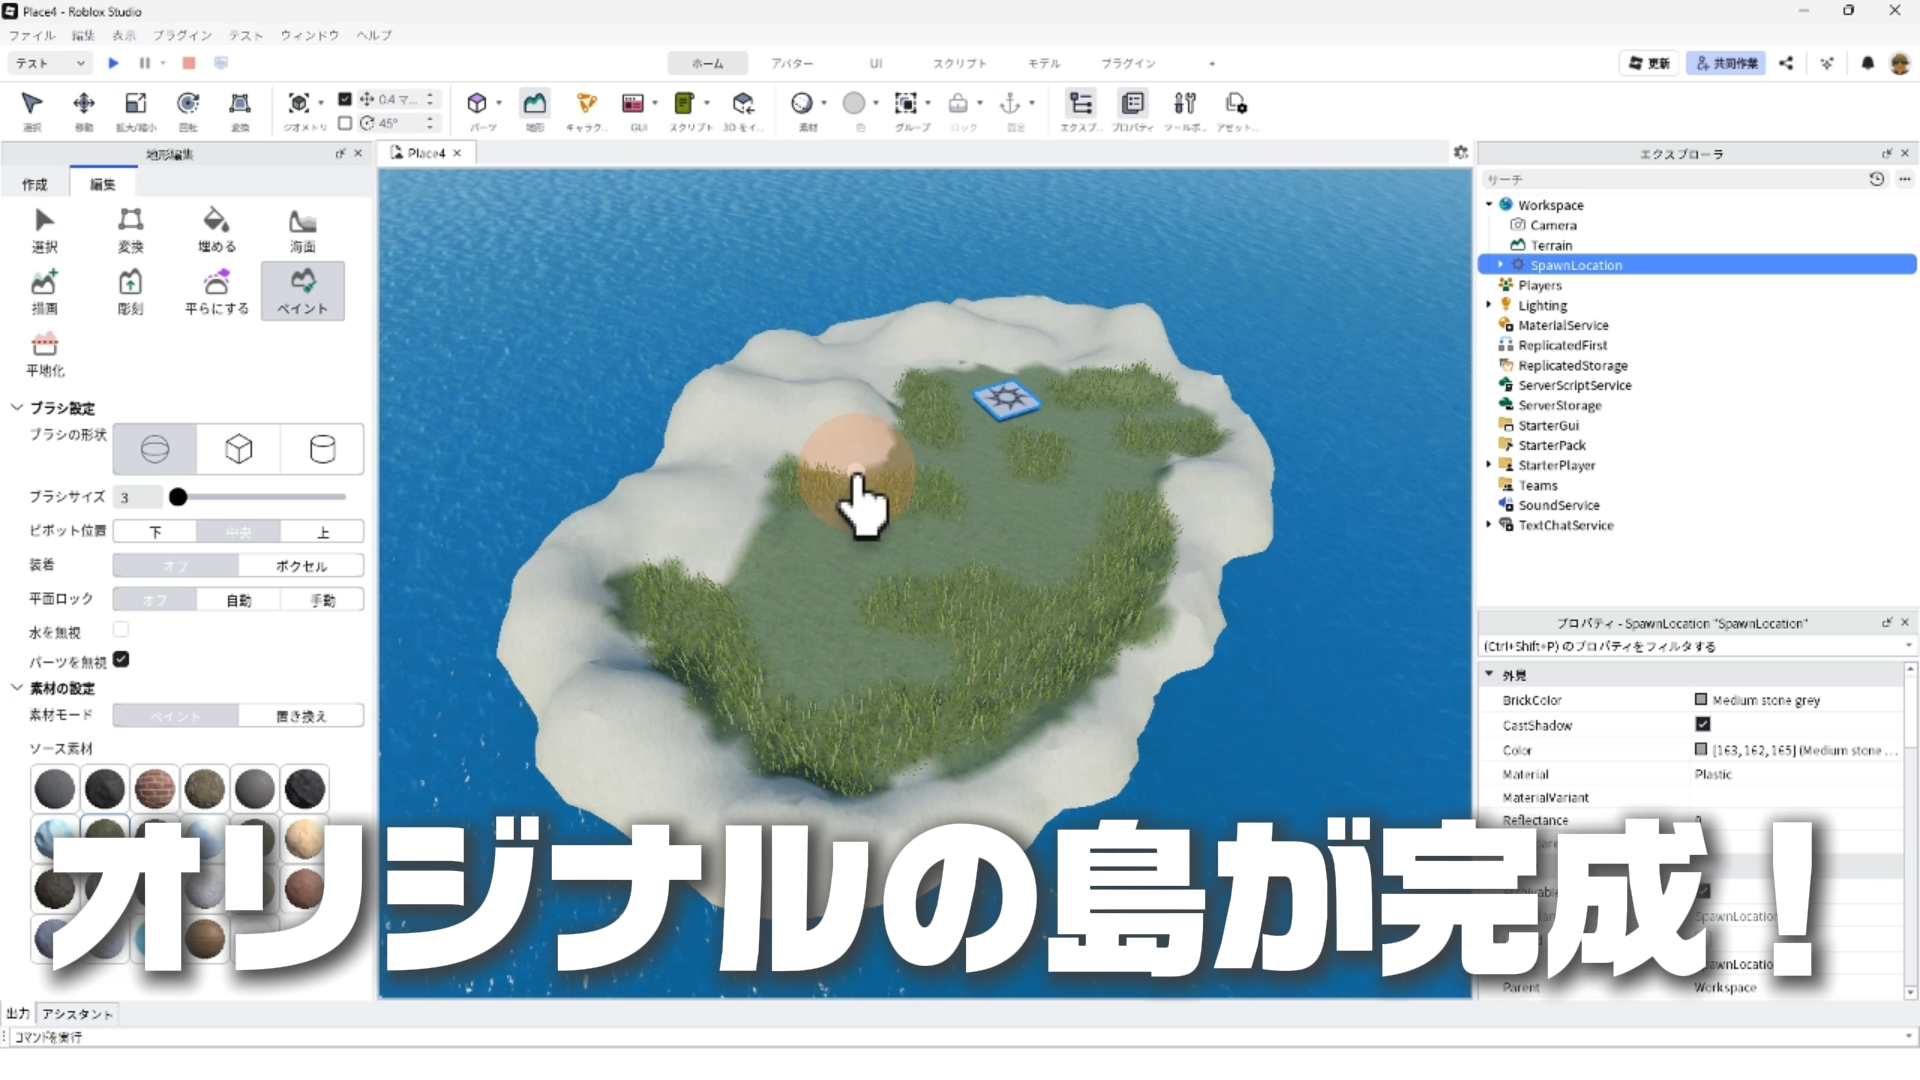Image resolution: width=1920 pixels, height=1080 pixels.
Task: Choose the 平らにする (Flatten) tool
Action: [216, 291]
